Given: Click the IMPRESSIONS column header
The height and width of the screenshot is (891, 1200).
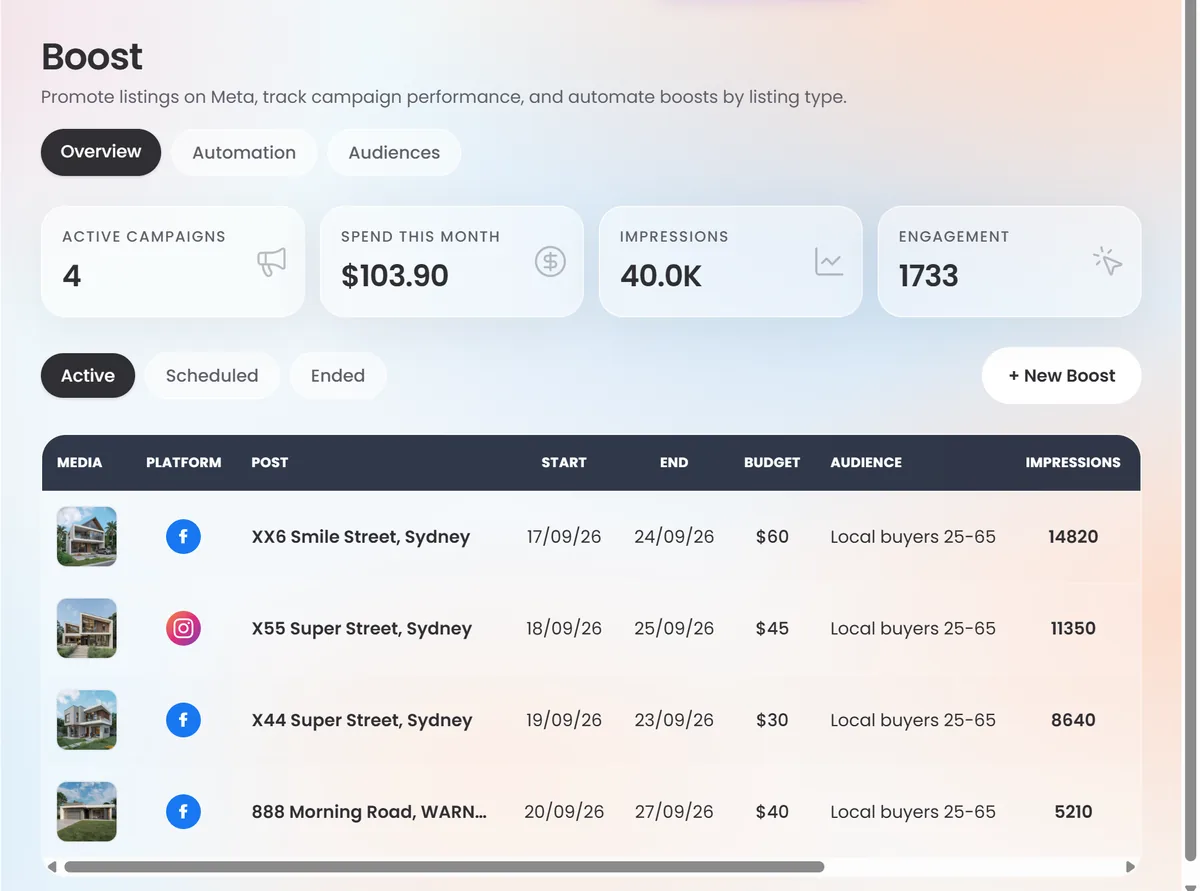Looking at the screenshot, I should tap(1073, 463).
